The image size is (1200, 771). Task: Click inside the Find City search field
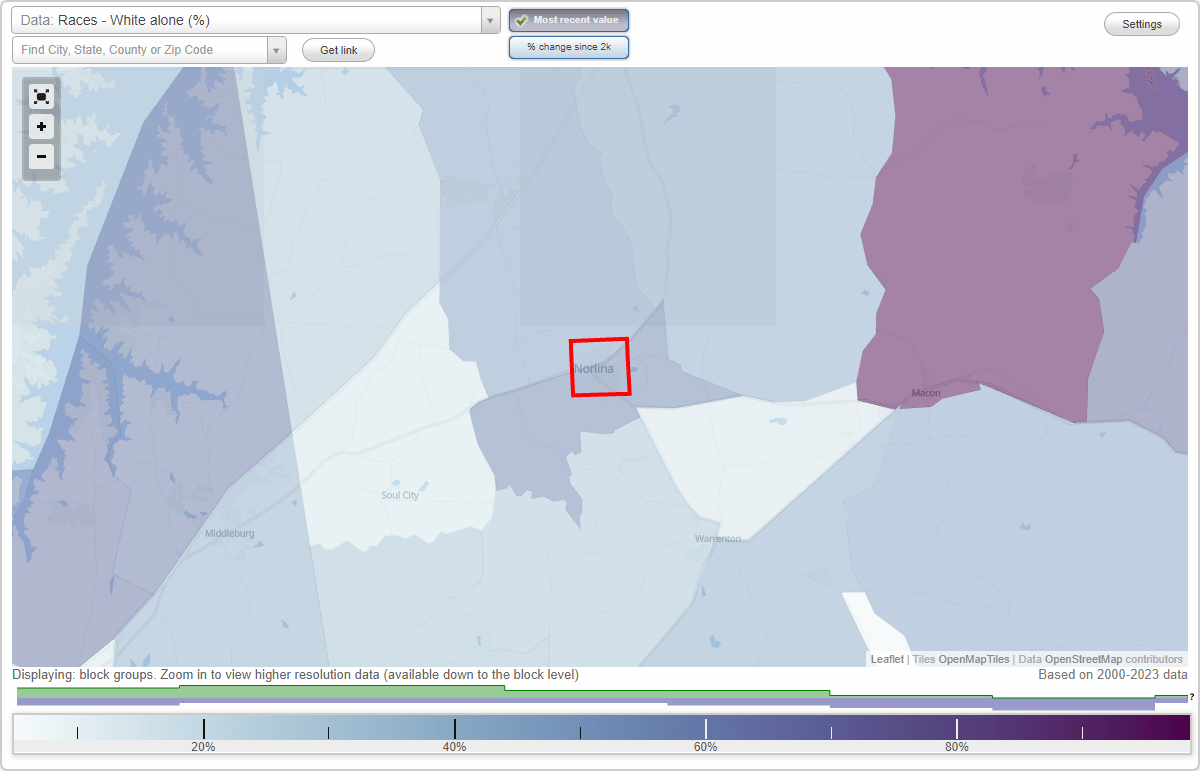(x=140, y=49)
